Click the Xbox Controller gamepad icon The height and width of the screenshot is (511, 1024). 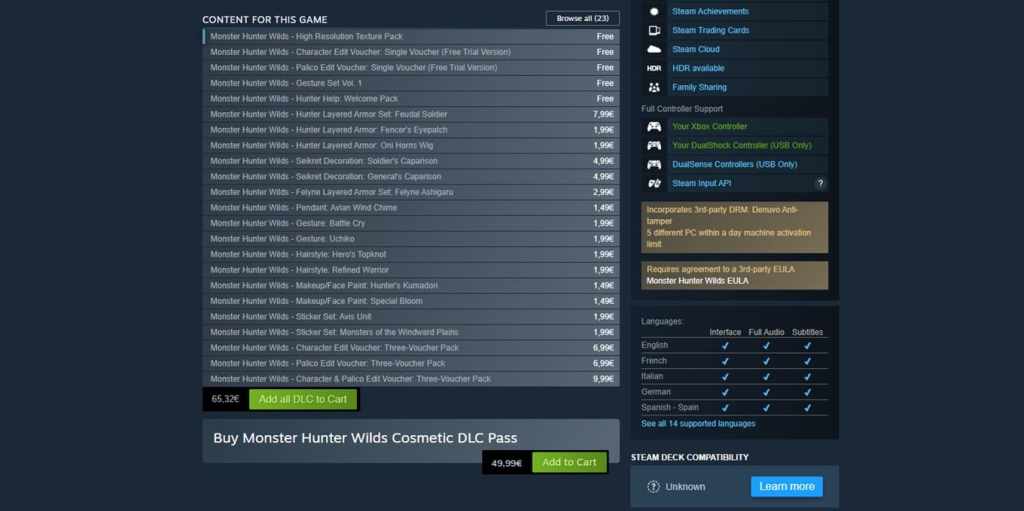[654, 127]
